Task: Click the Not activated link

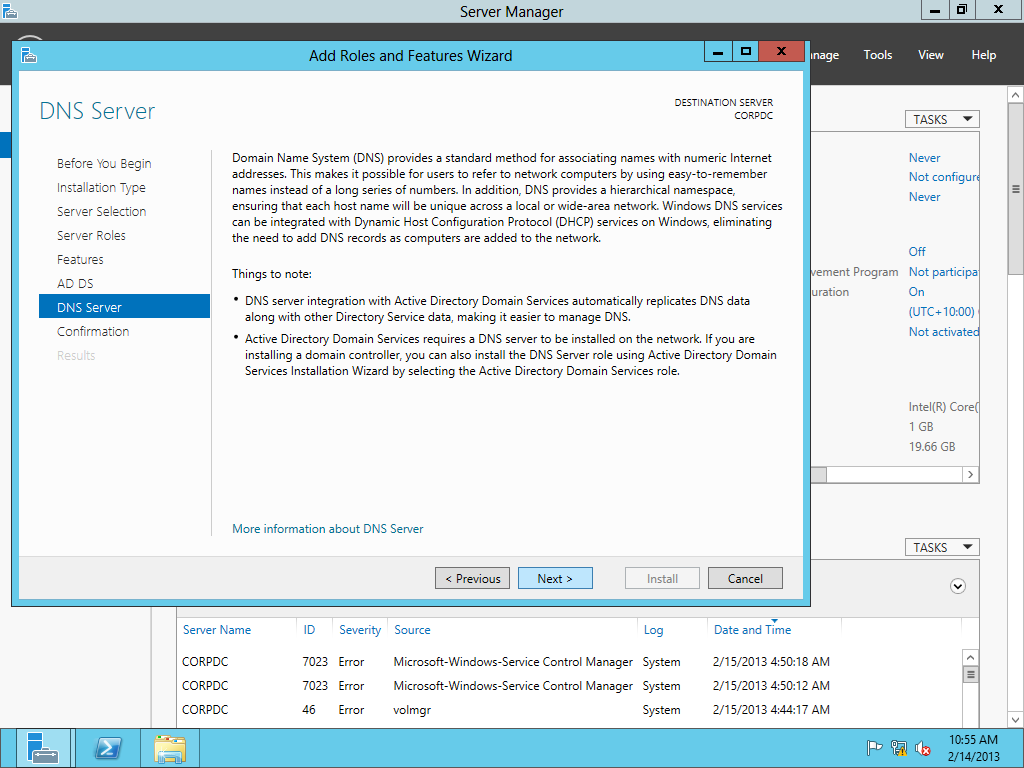Action: point(943,331)
